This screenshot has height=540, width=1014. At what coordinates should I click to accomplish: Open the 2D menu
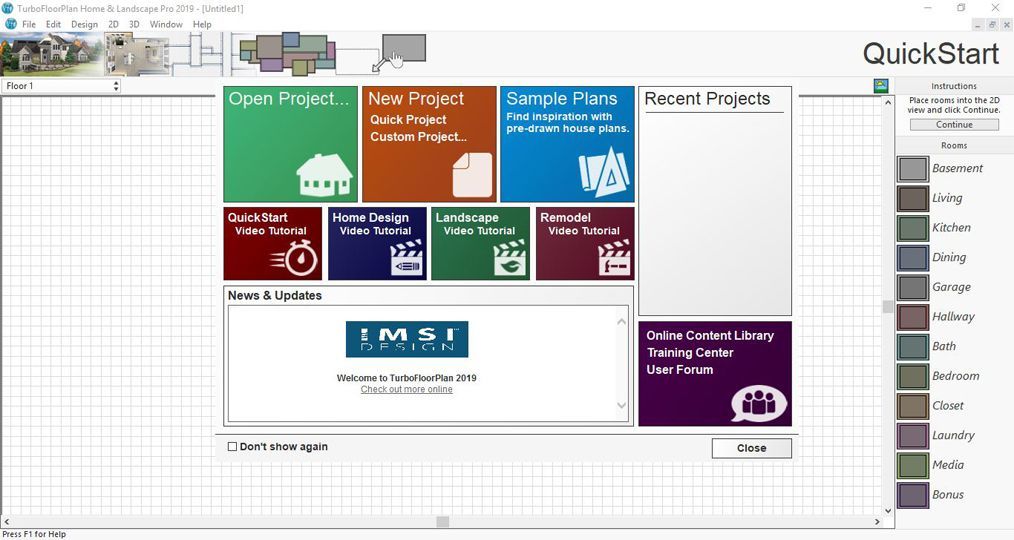tap(113, 24)
